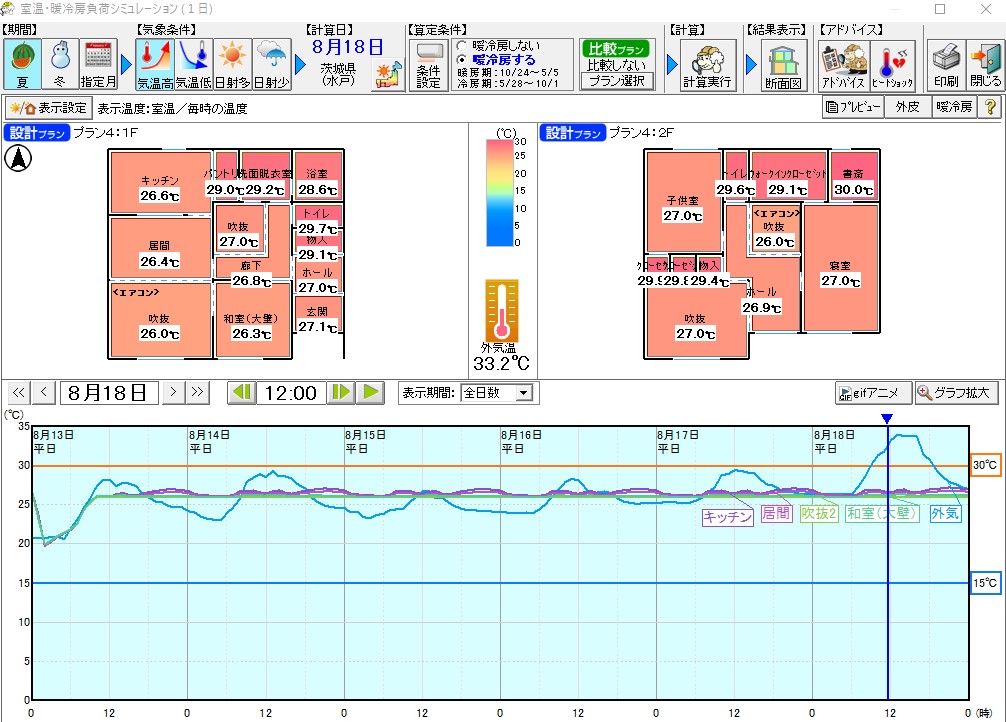
Task: Select 暖冷房する radio button
Action: [461, 59]
